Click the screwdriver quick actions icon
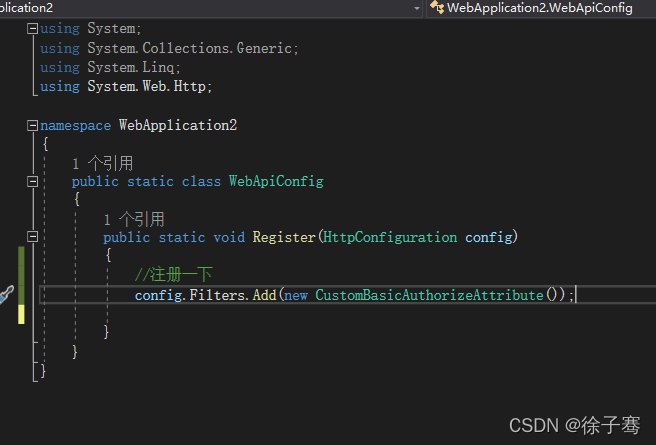The height and width of the screenshot is (445, 656). pos(6,294)
